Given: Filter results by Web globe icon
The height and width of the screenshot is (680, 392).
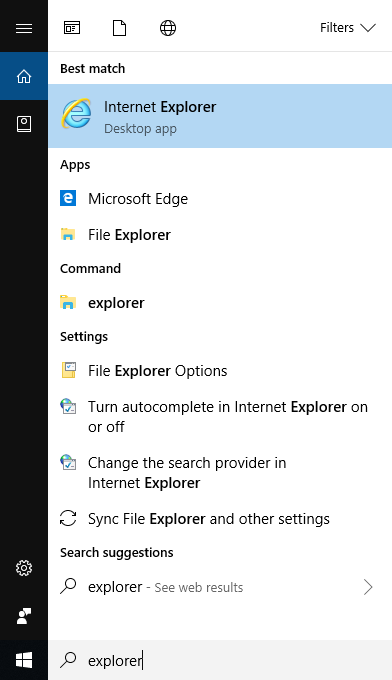Looking at the screenshot, I should [x=168, y=28].
